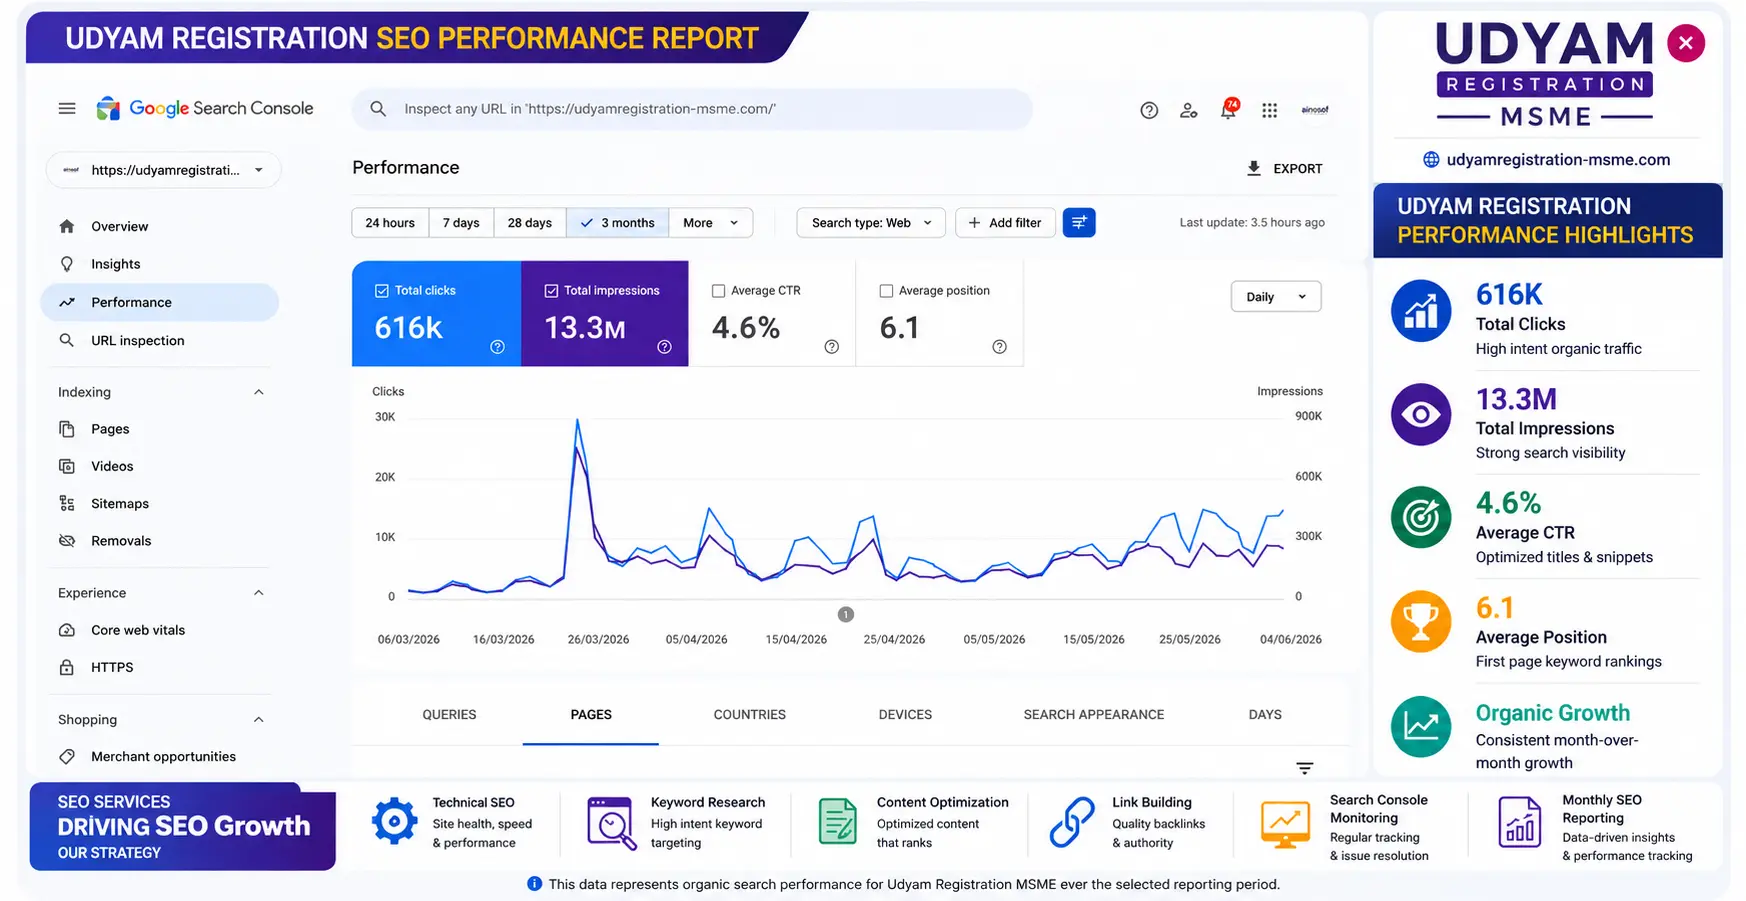Click the download icon next to EXPORT
This screenshot has width=1746, height=901.
pyautogui.click(x=1253, y=168)
